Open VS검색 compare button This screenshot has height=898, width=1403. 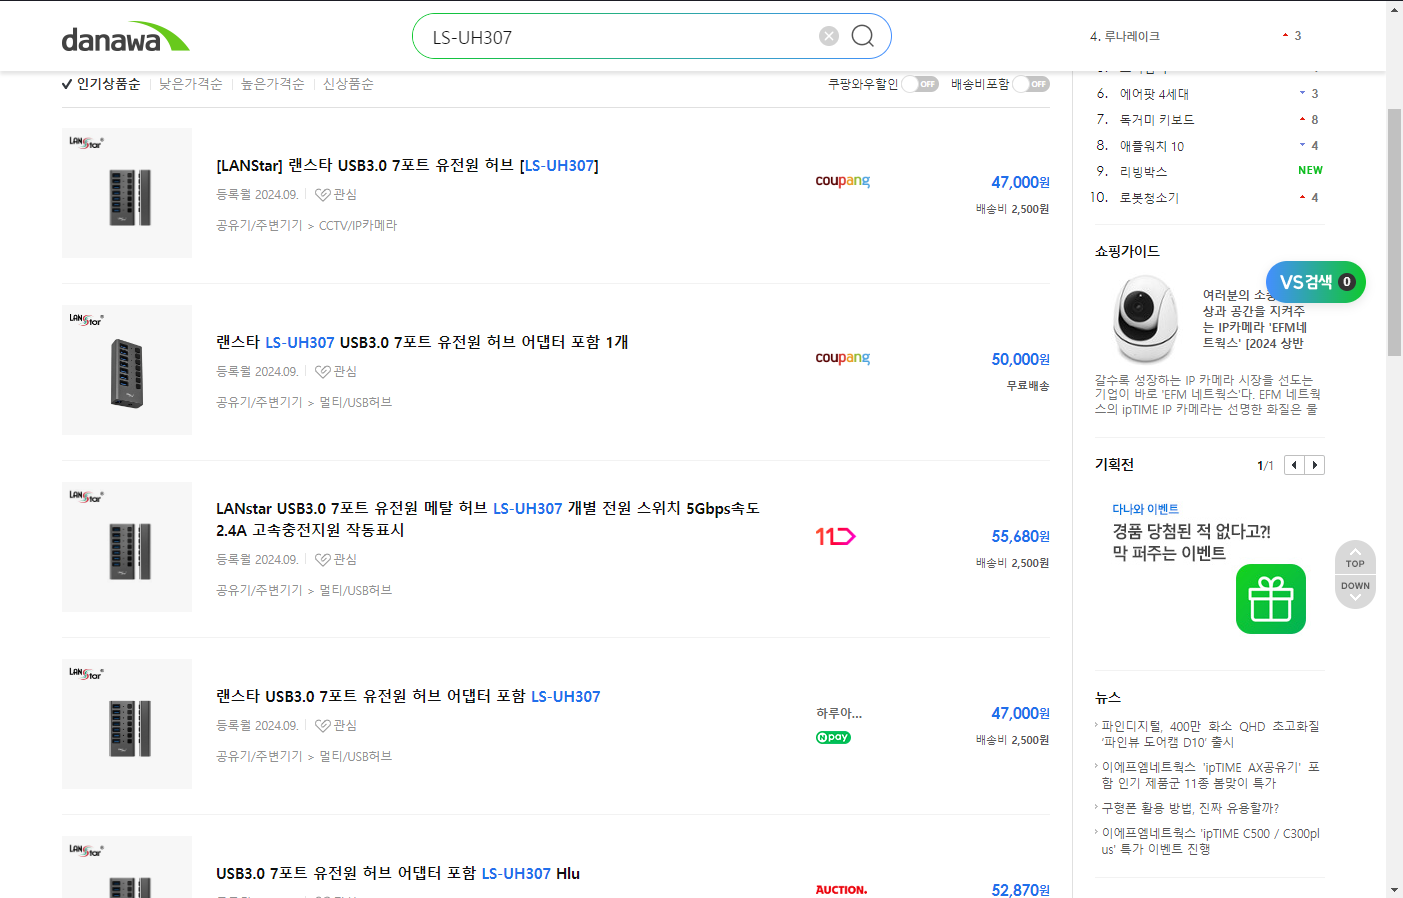tap(1316, 282)
